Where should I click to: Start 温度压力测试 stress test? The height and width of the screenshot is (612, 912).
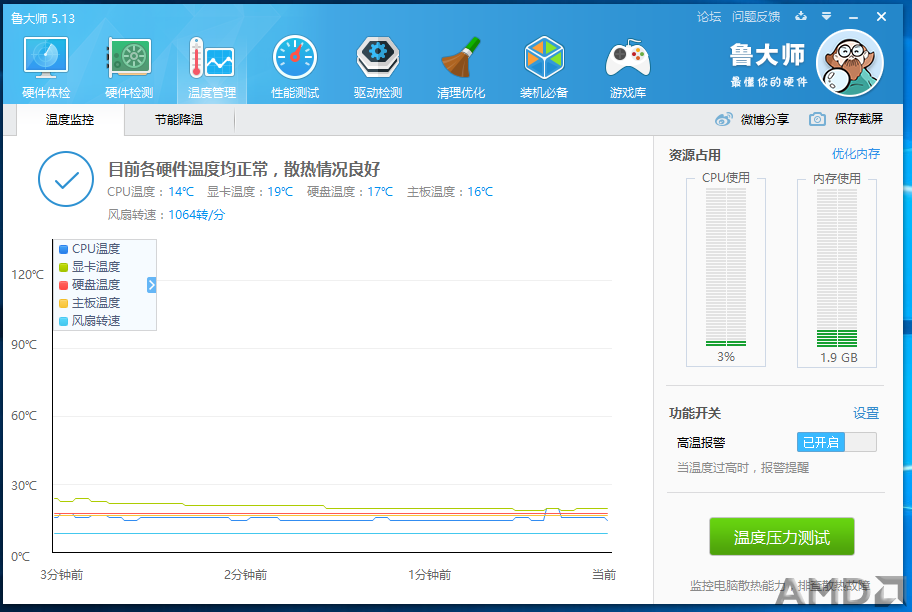click(782, 536)
